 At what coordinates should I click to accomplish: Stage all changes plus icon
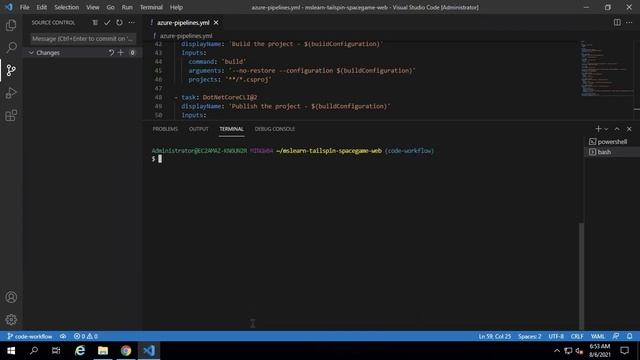pyautogui.click(x=120, y=53)
